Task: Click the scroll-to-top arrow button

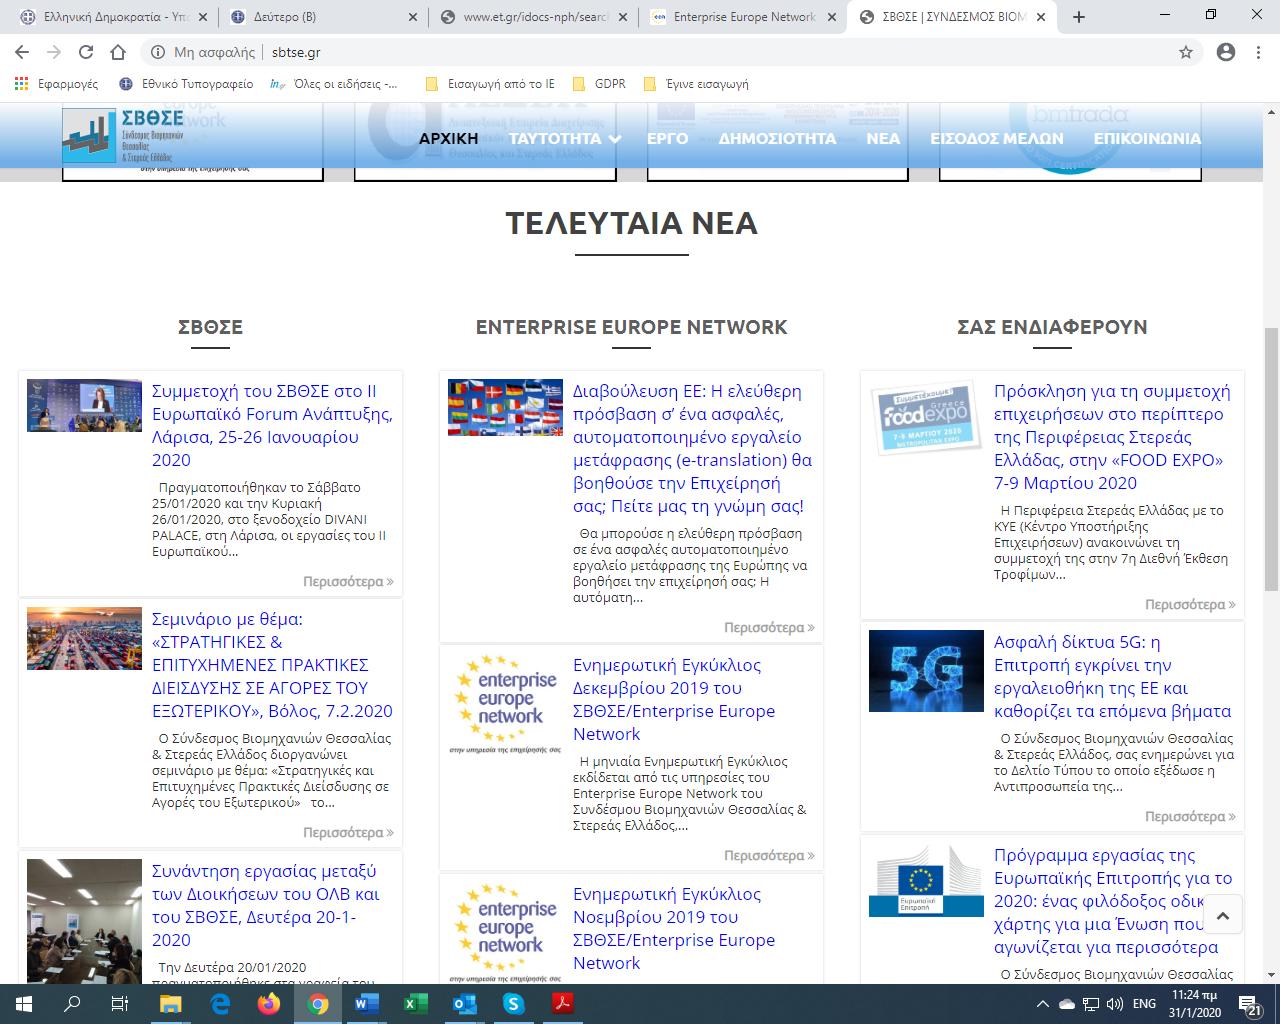Action: [1222, 914]
